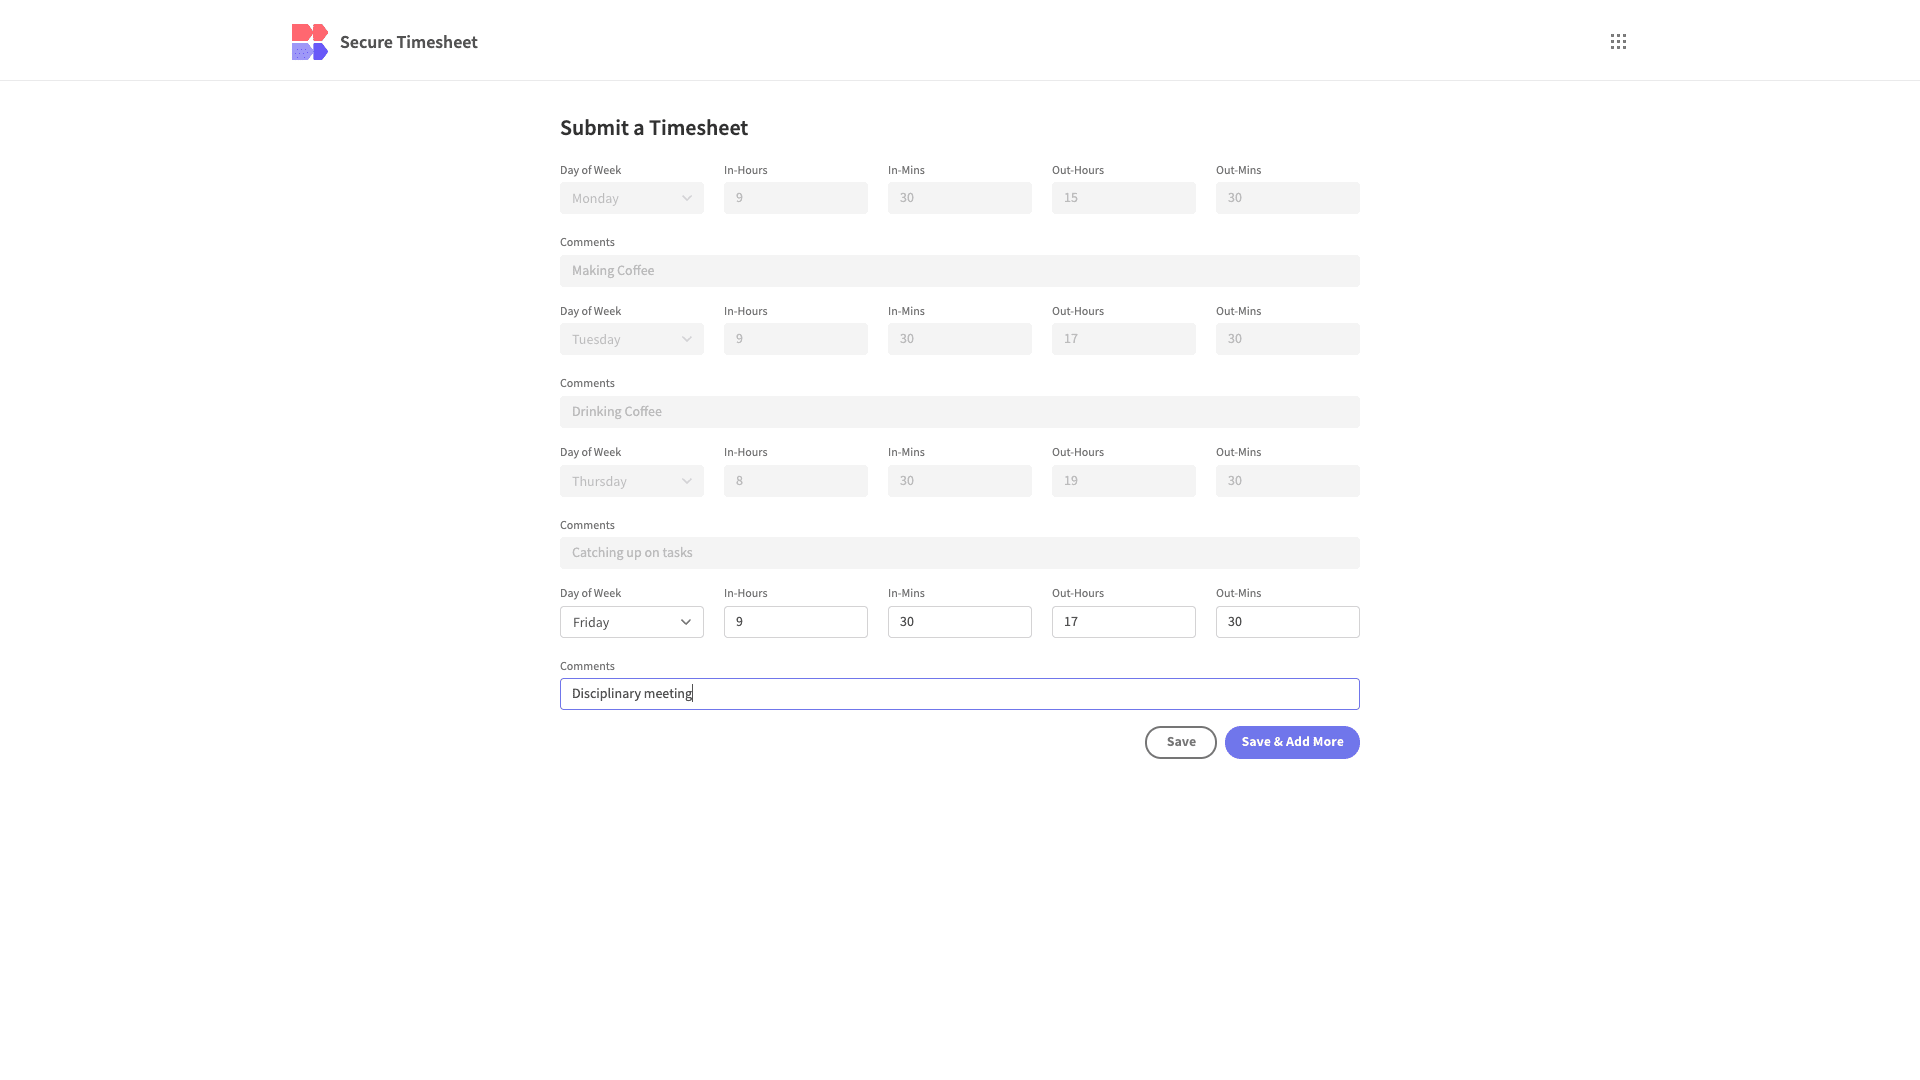The width and height of the screenshot is (1920, 1080).
Task: Click In-Mins field in Thursday row
Action: coord(960,481)
